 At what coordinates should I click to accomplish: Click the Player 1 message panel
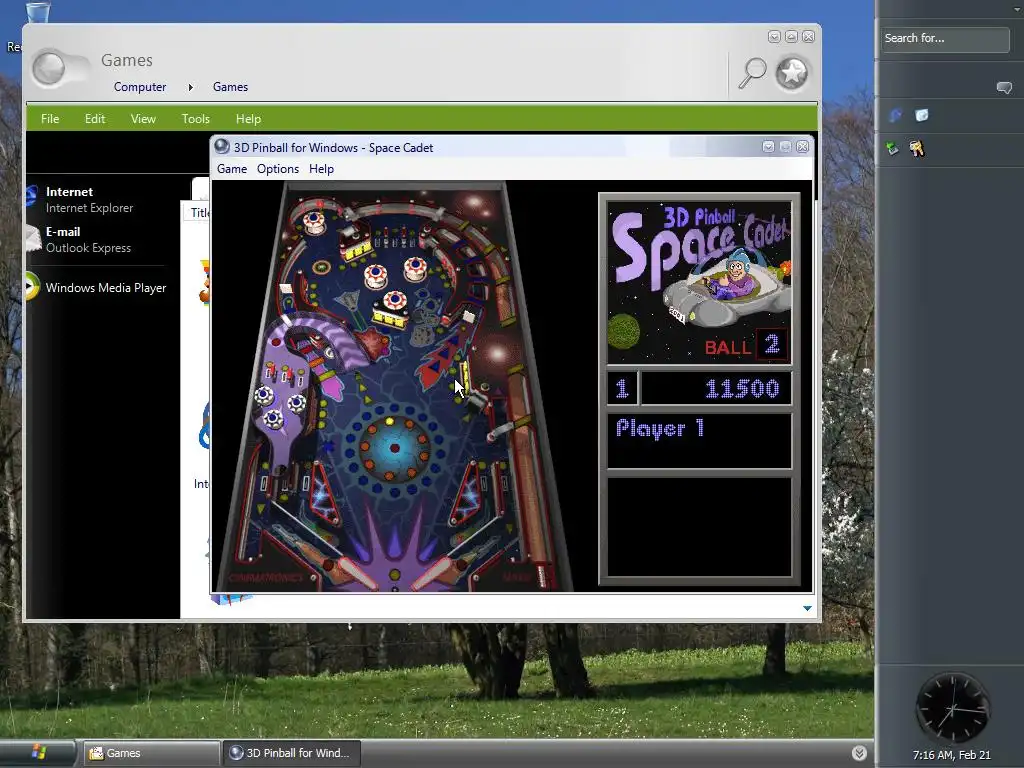tap(699, 441)
